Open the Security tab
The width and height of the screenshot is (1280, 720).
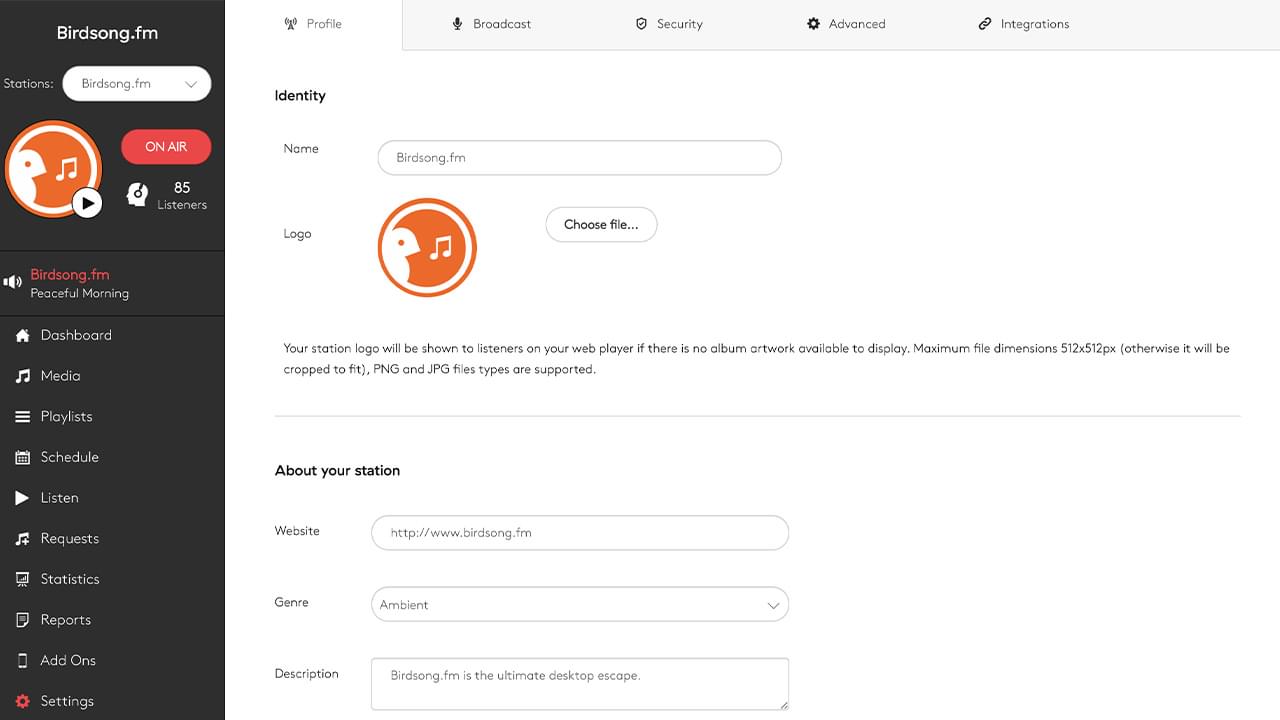click(x=669, y=23)
